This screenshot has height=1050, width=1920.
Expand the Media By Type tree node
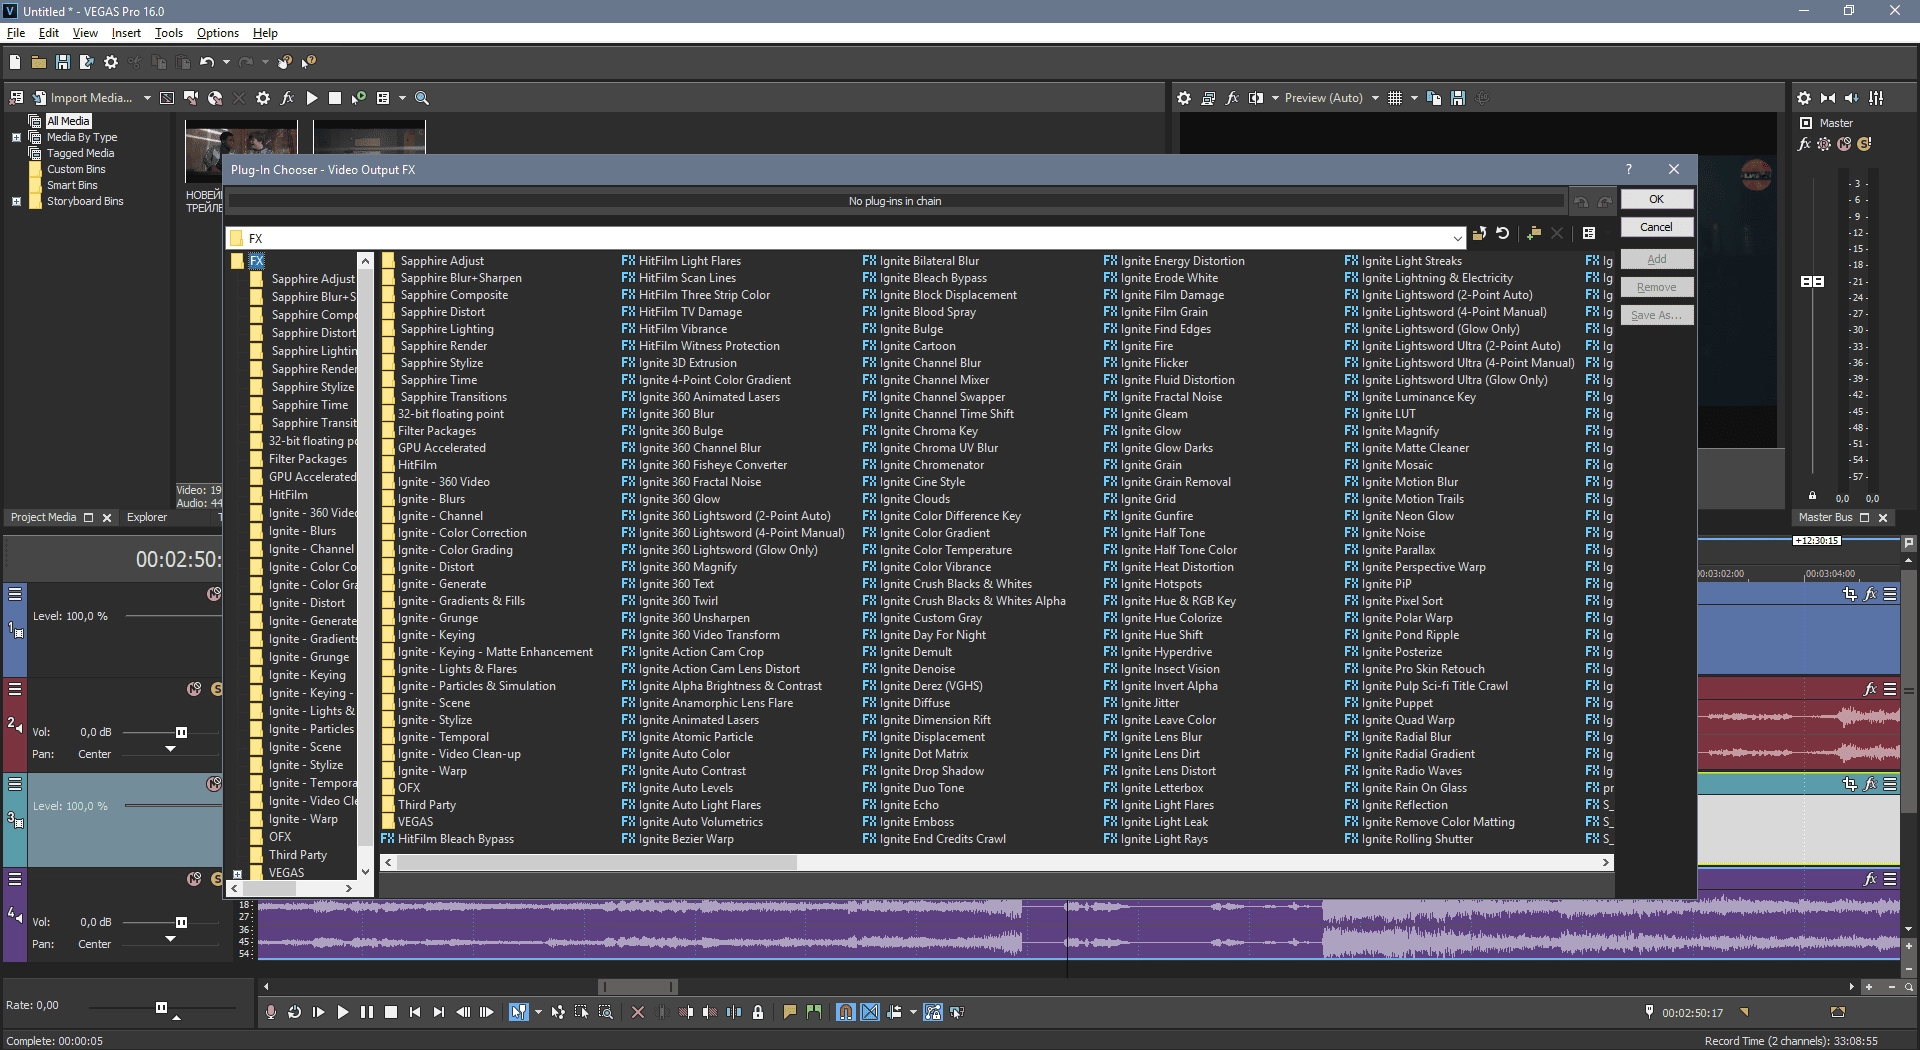click(x=16, y=137)
